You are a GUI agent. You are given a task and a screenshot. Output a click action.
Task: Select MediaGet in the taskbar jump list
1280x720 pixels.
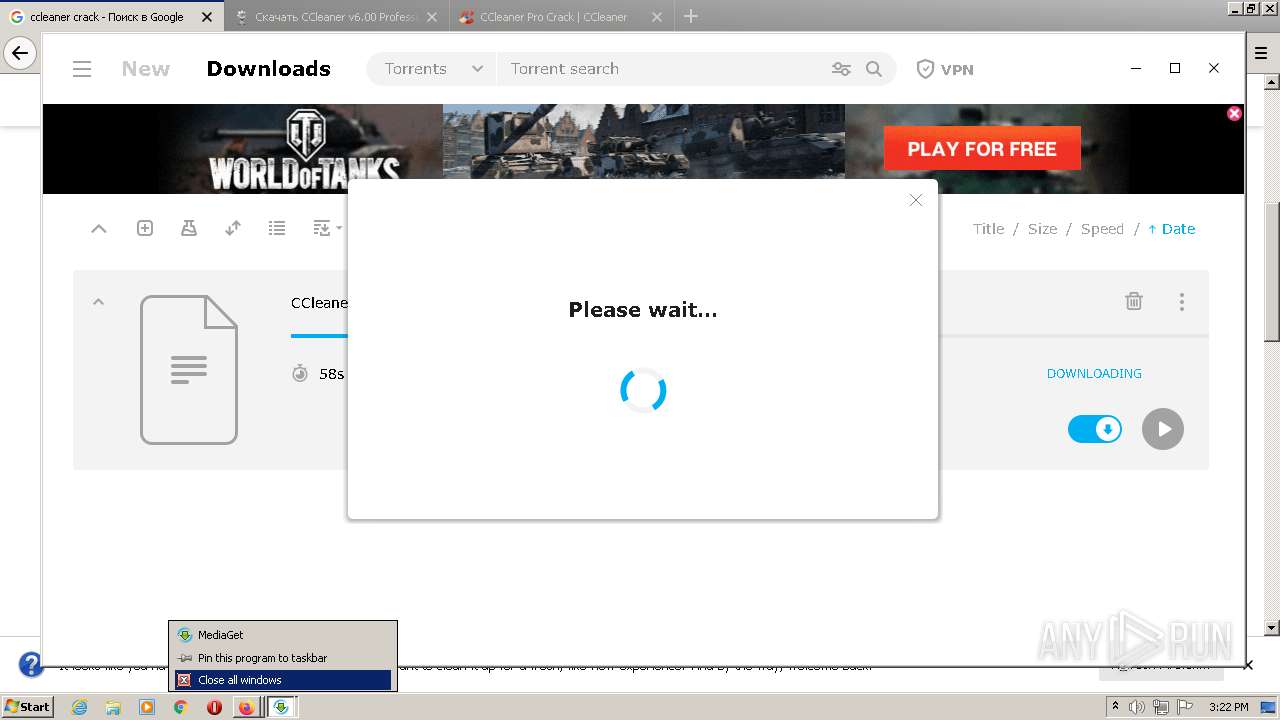(283, 635)
